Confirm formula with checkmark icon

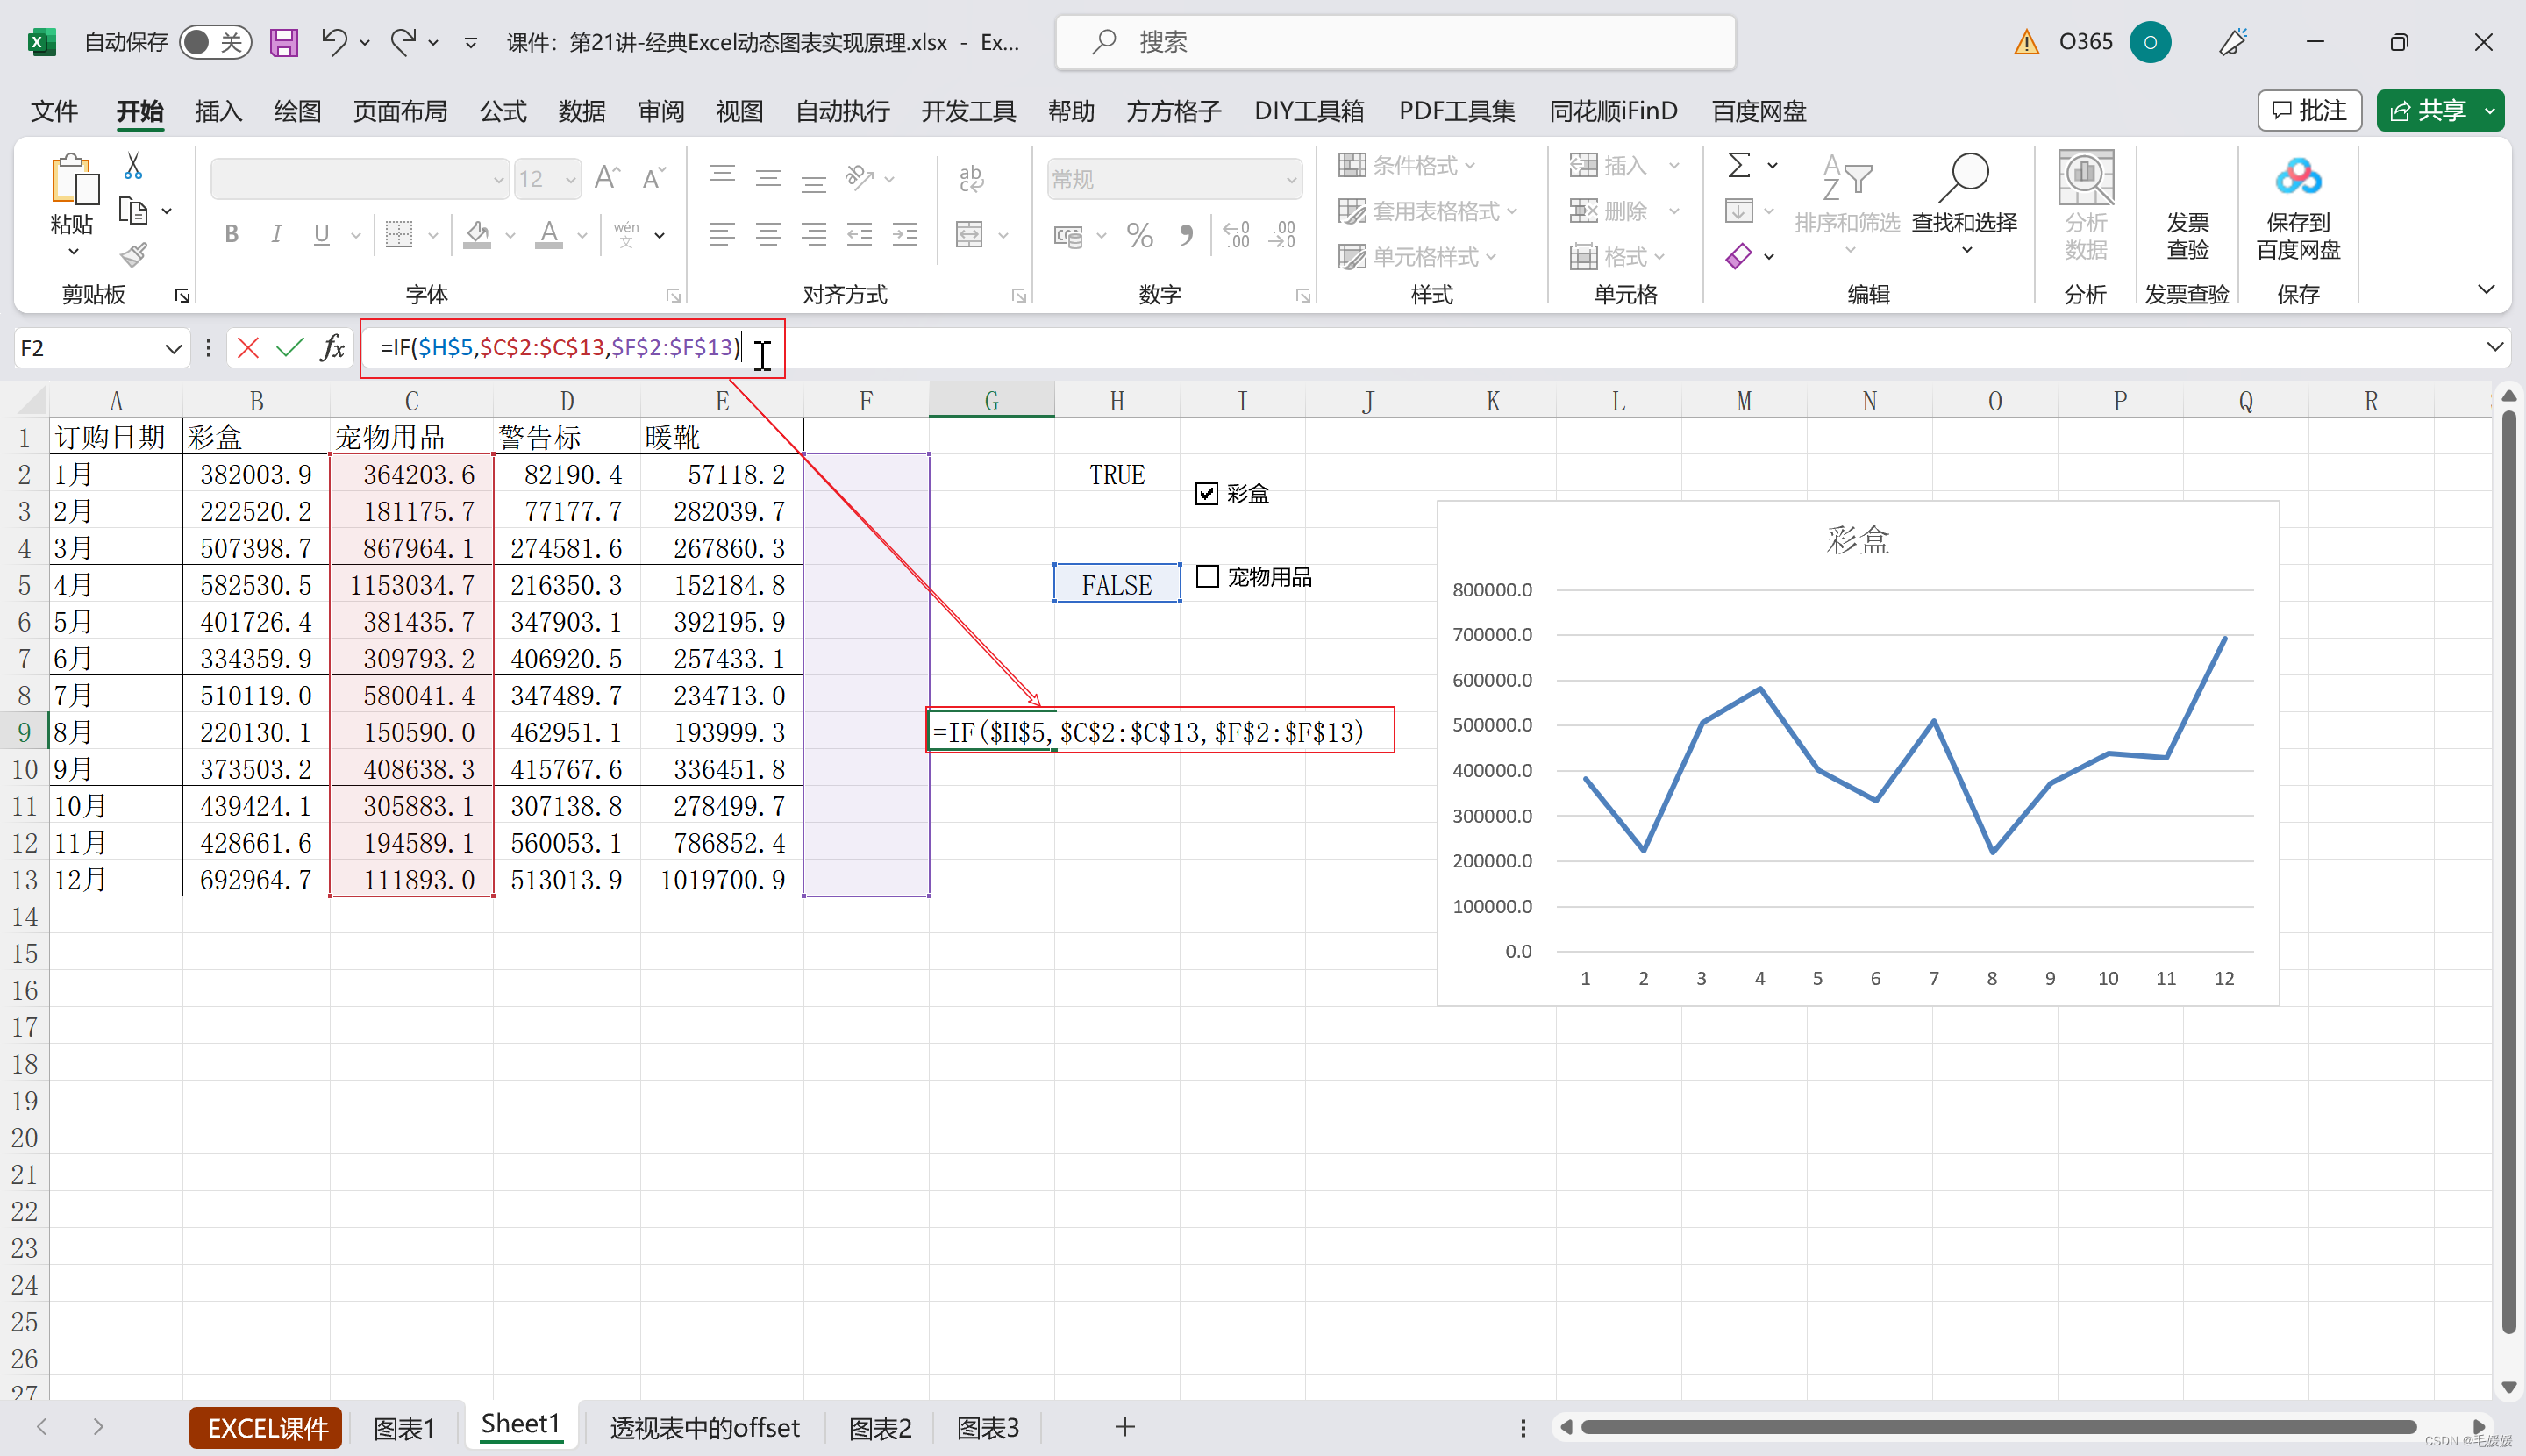[x=290, y=348]
